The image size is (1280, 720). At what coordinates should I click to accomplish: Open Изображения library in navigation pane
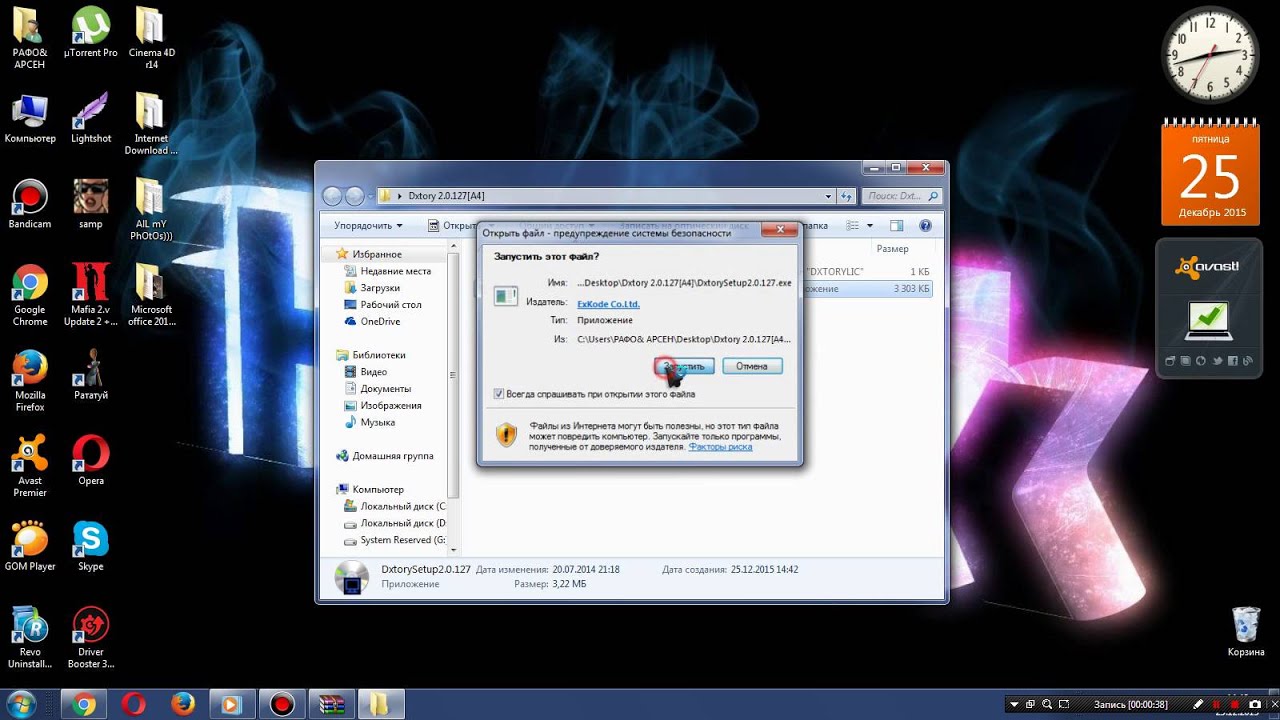382,406
